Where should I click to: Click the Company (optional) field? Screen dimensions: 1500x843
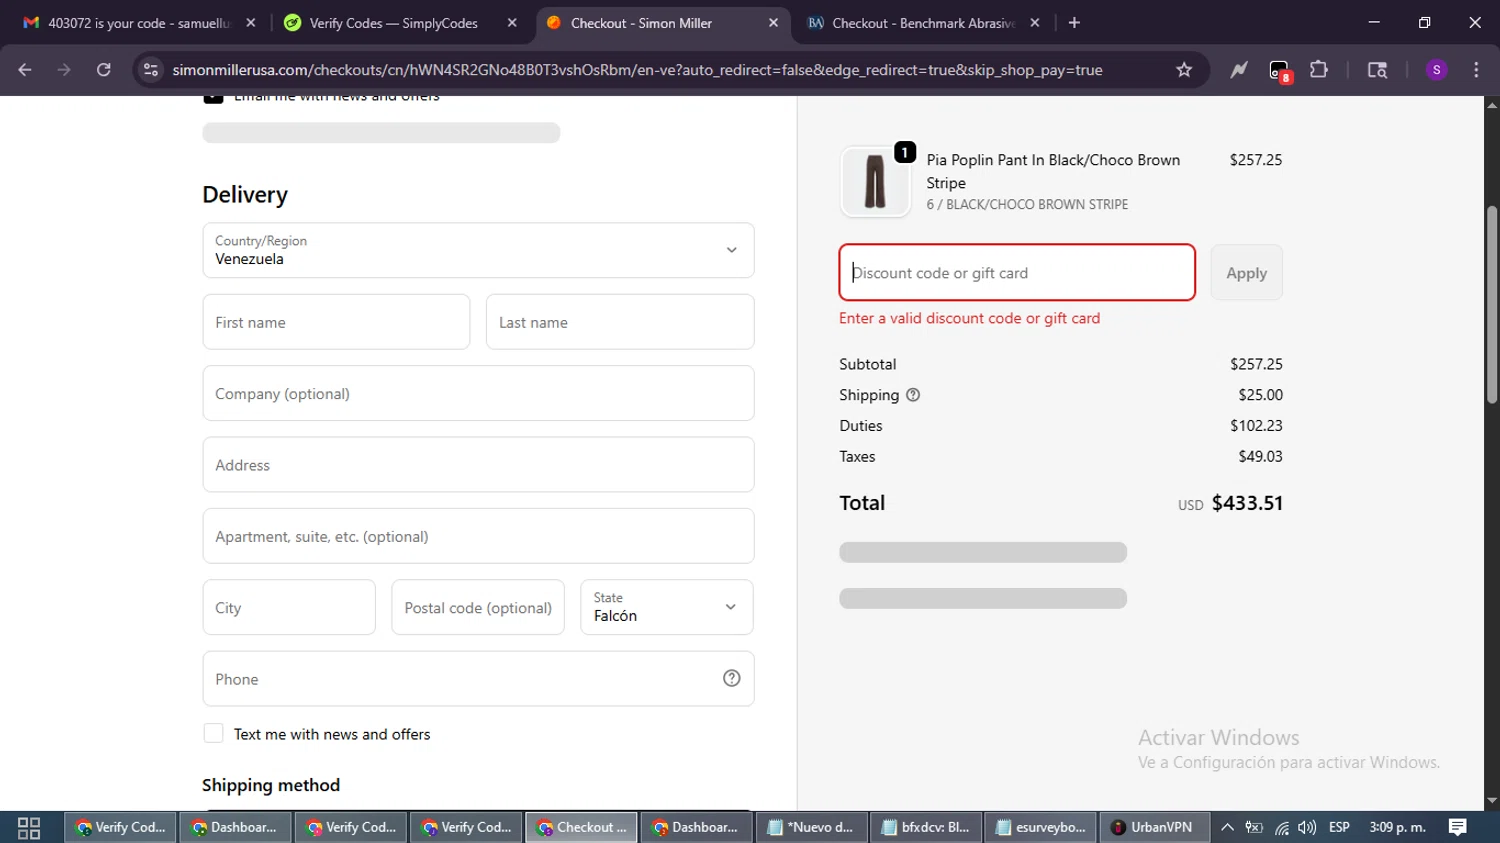pyautogui.click(x=478, y=393)
